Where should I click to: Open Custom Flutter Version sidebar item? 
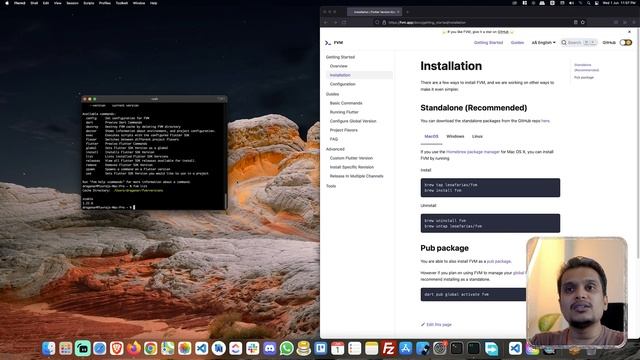coord(351,158)
